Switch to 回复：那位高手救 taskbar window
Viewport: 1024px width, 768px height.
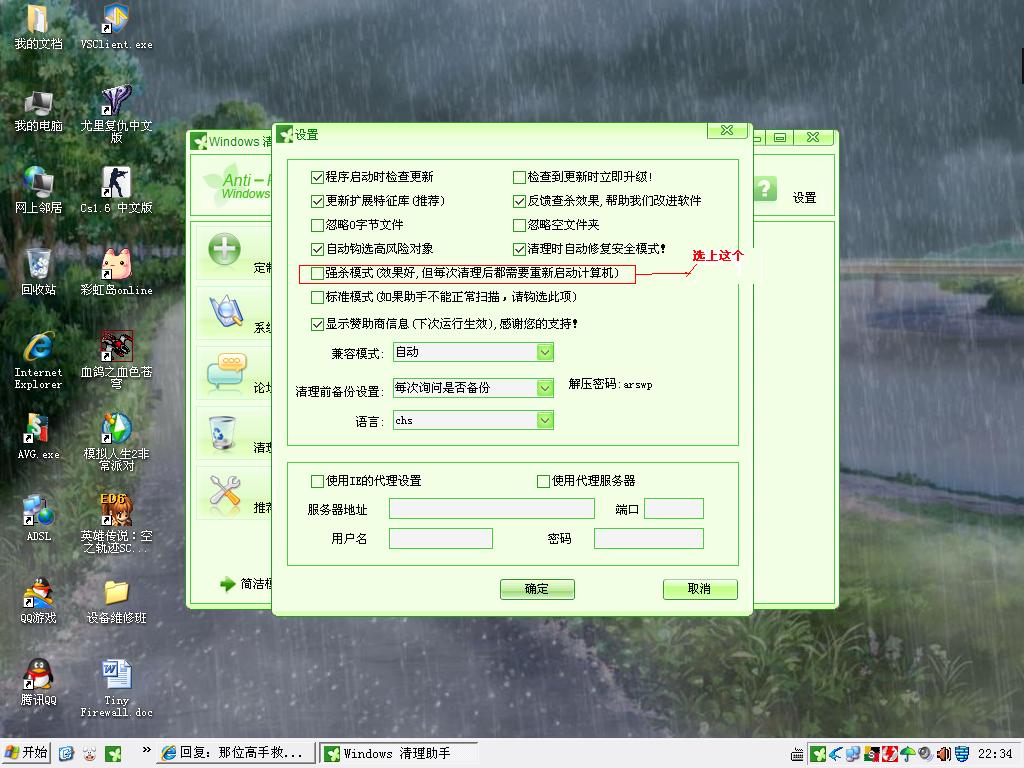(234, 753)
